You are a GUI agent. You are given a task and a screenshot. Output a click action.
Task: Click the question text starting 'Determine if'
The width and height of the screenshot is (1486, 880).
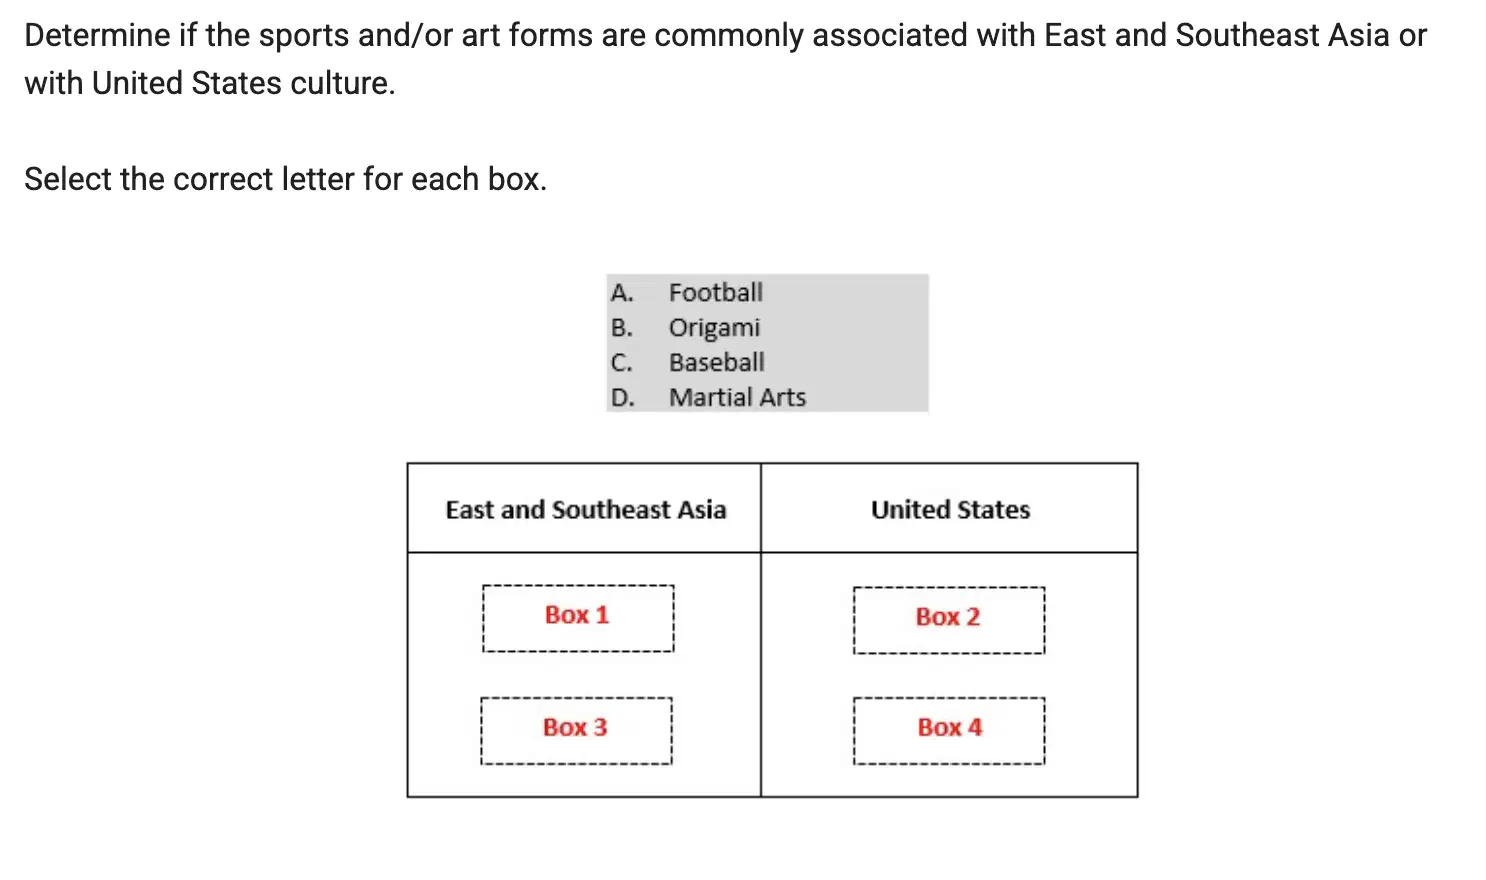(x=725, y=59)
